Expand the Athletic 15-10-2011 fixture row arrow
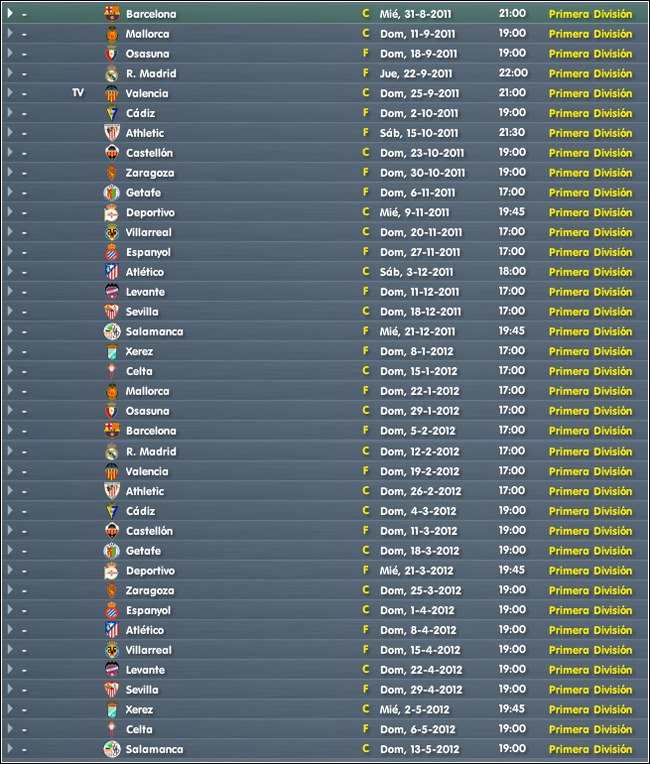The width and height of the screenshot is (650, 764). [x=10, y=133]
